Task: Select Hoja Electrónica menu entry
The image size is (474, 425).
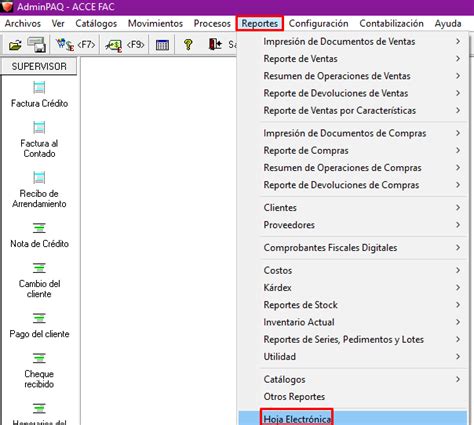Action: pyautogui.click(x=353, y=418)
